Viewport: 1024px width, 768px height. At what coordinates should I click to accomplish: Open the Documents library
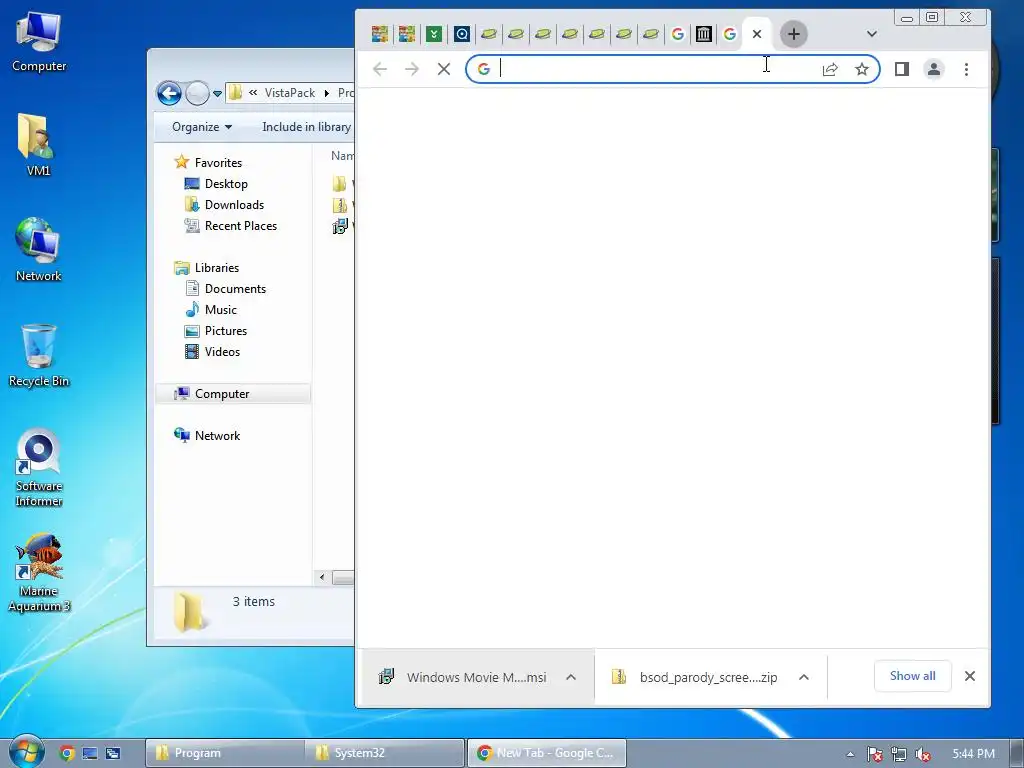tap(235, 289)
